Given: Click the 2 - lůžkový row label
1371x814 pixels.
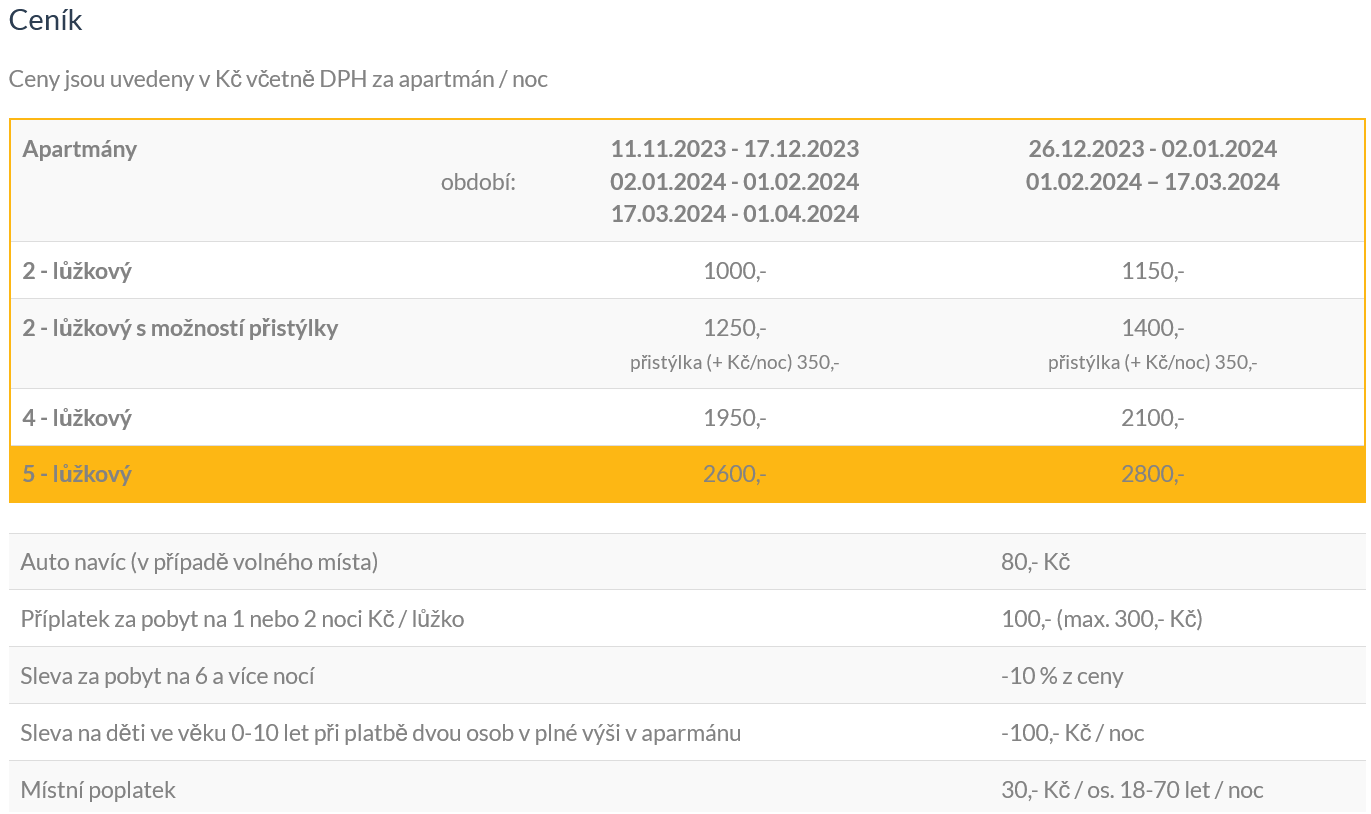Looking at the screenshot, I should pos(77,271).
